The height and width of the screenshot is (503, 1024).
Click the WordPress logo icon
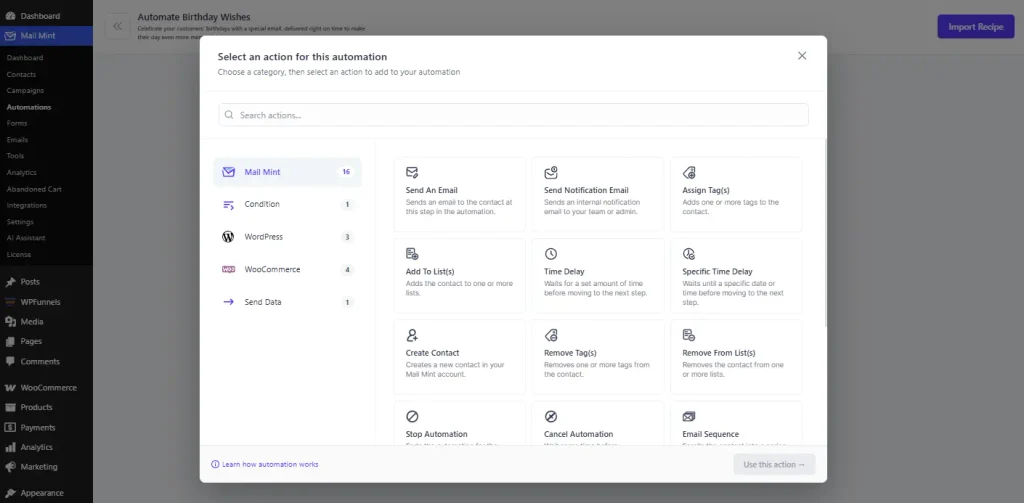click(228, 237)
